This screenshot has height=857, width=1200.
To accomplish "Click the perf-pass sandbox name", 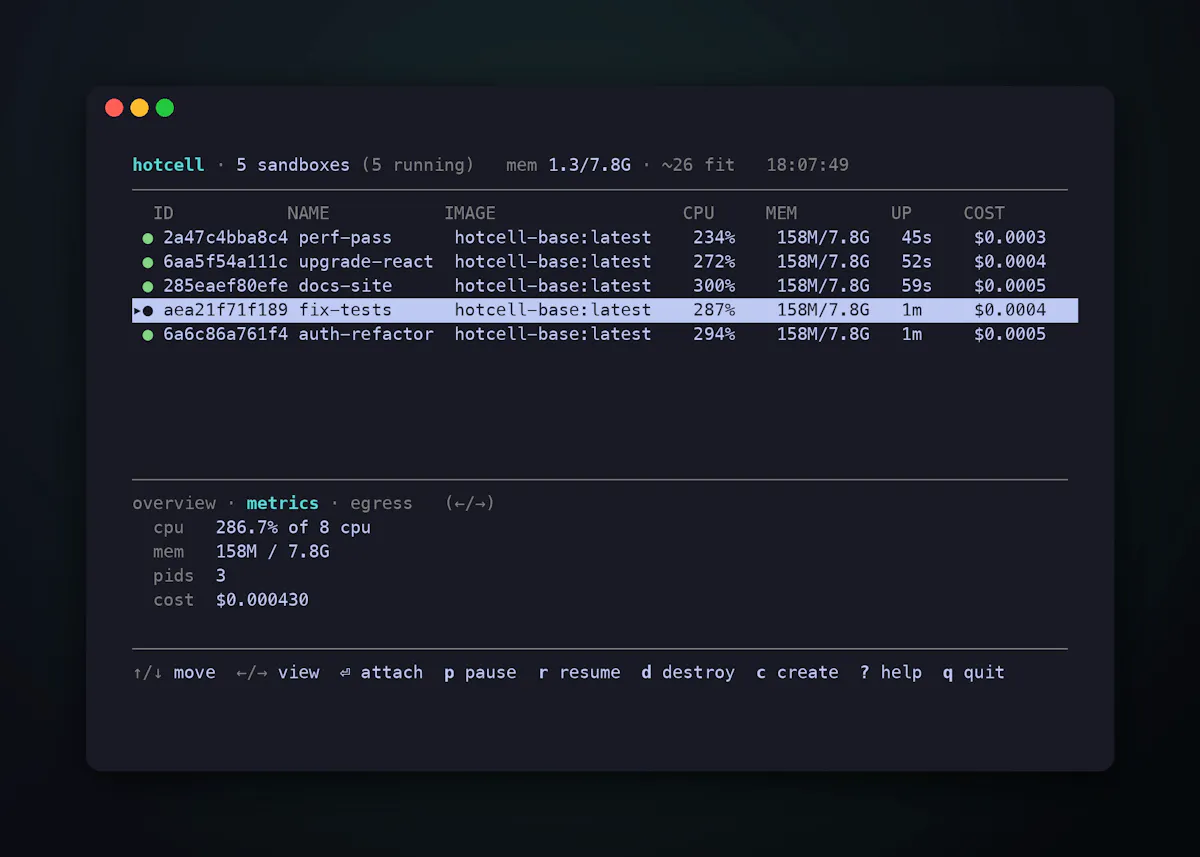I will click(x=345, y=238).
